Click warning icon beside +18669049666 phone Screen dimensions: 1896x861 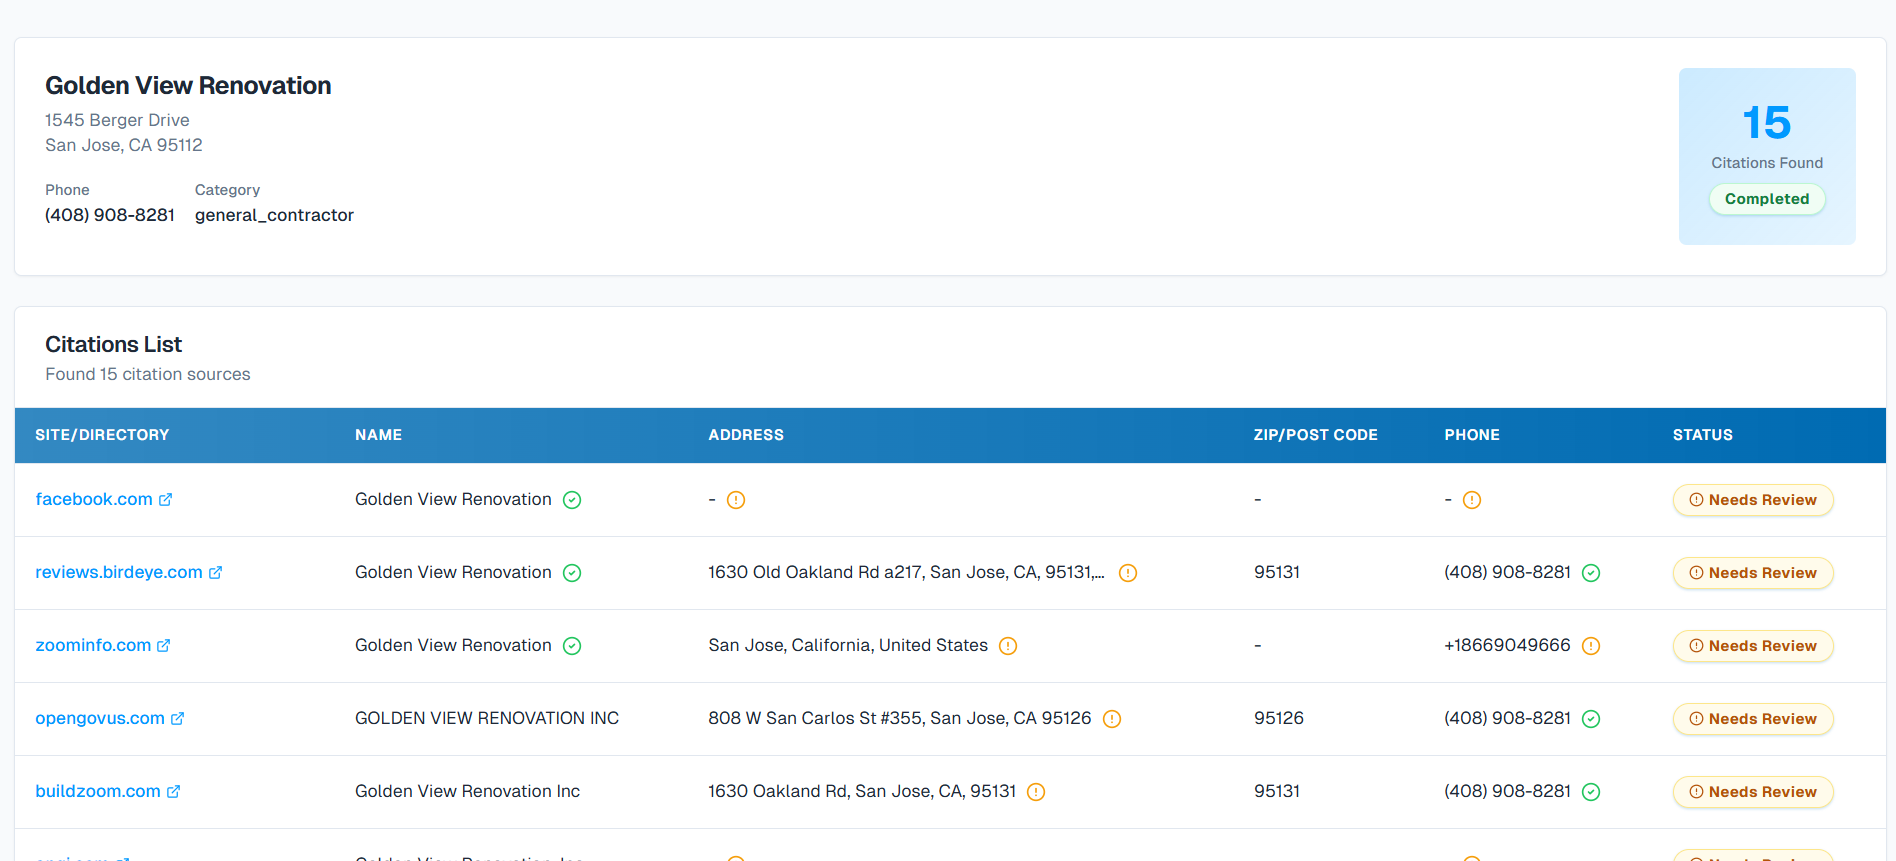(x=1591, y=646)
